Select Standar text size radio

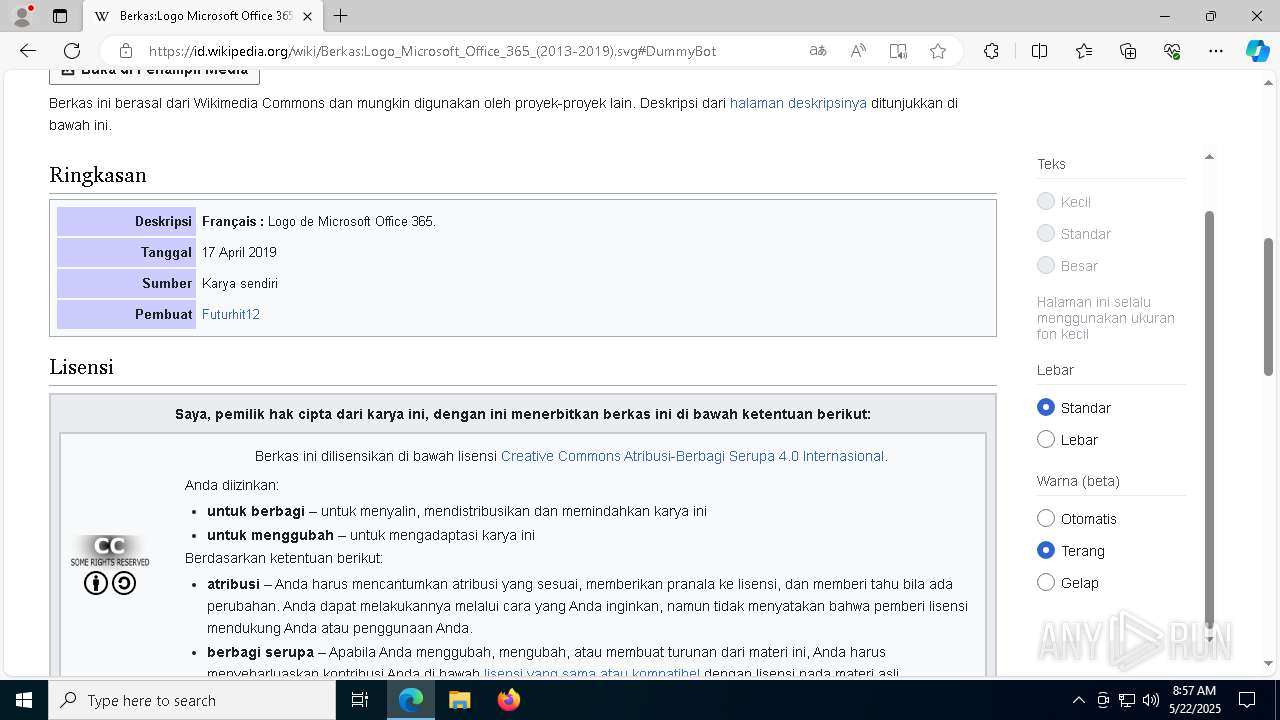click(1046, 234)
